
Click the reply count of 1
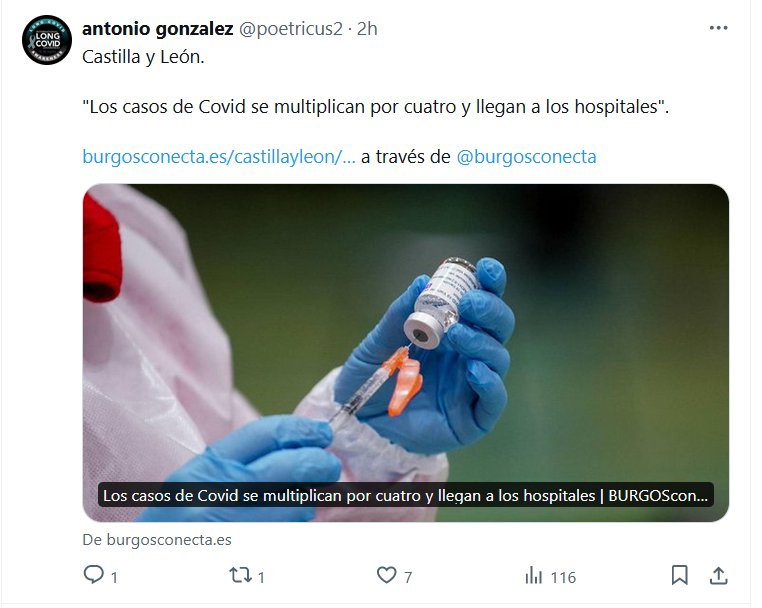pyautogui.click(x=114, y=577)
